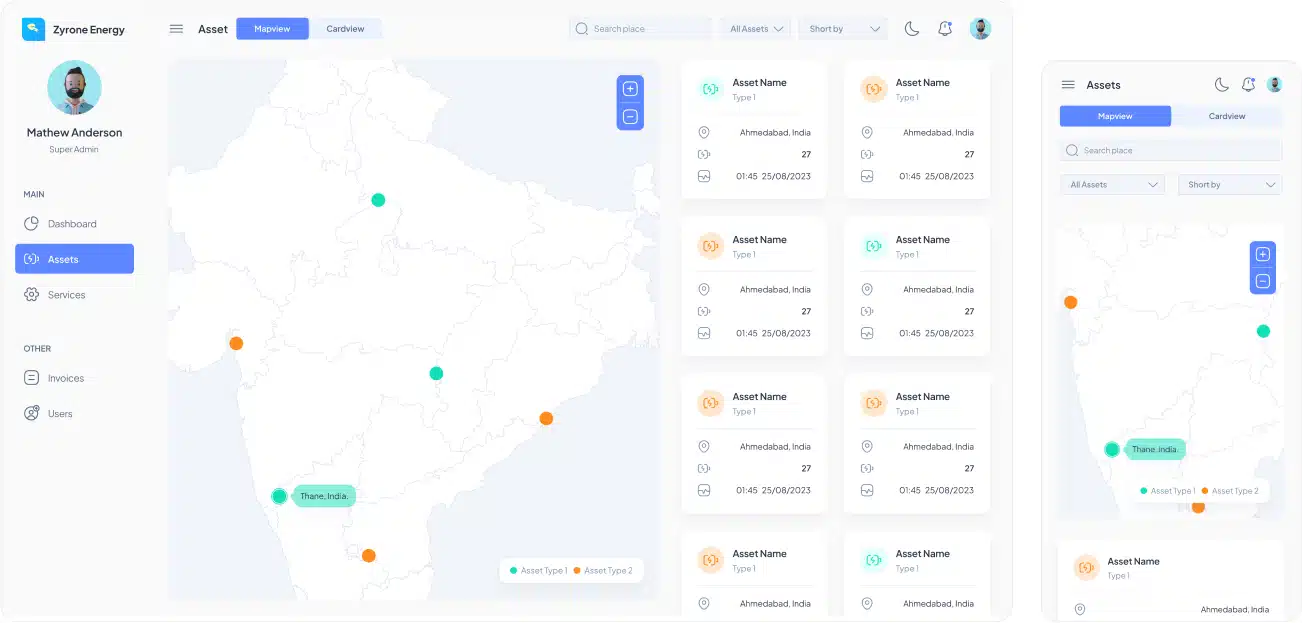1302x623 pixels.
Task: Open user avatar in desktop top-right header
Action: 980,29
